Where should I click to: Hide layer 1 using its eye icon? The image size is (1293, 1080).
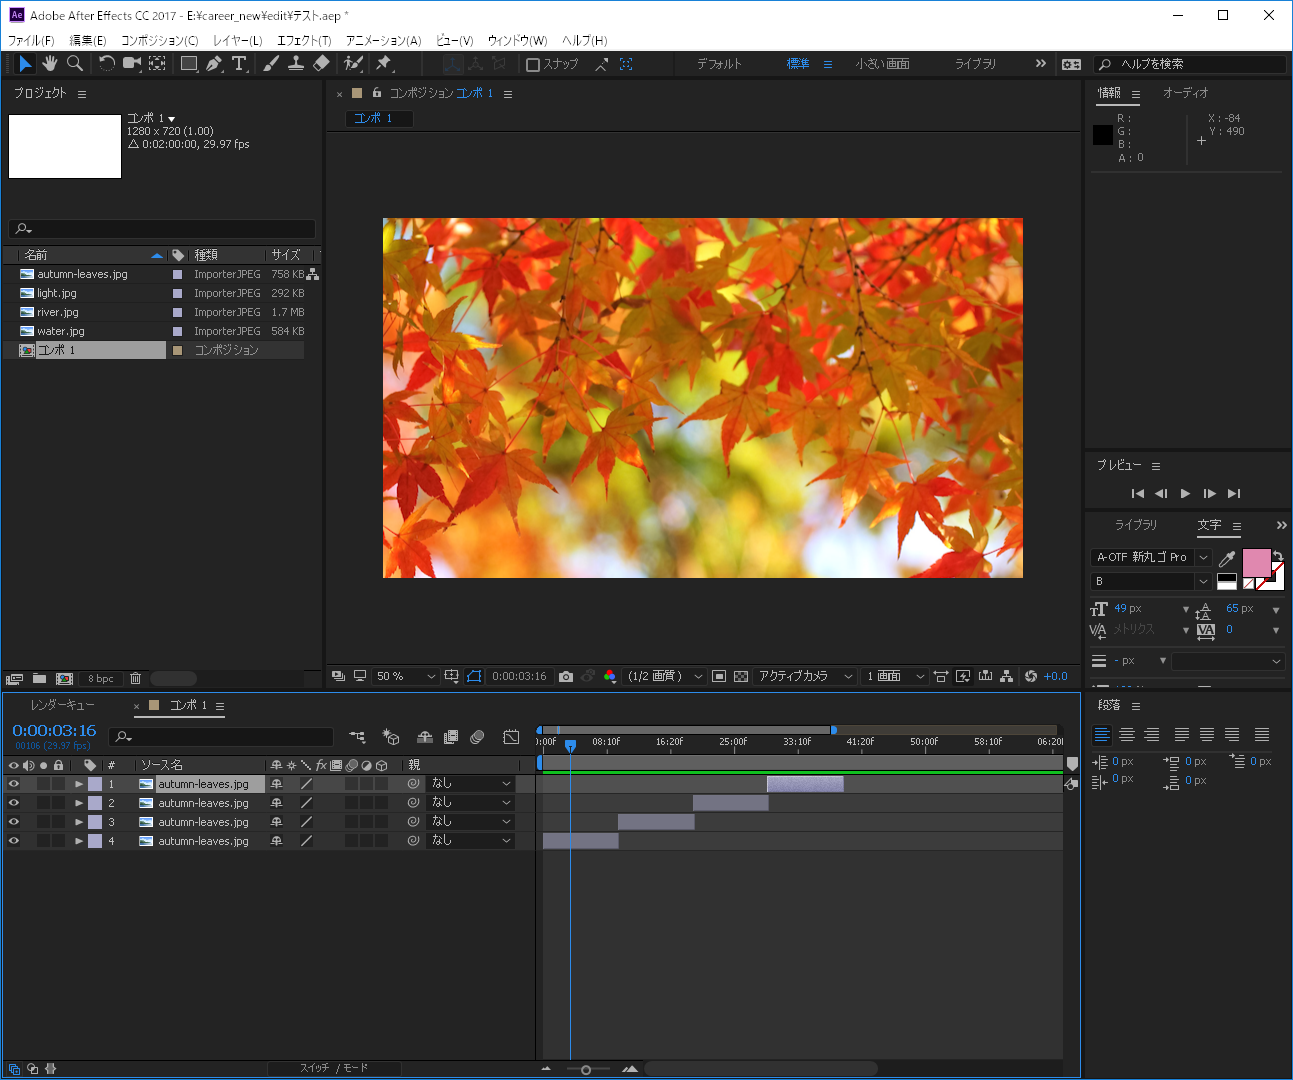14,784
